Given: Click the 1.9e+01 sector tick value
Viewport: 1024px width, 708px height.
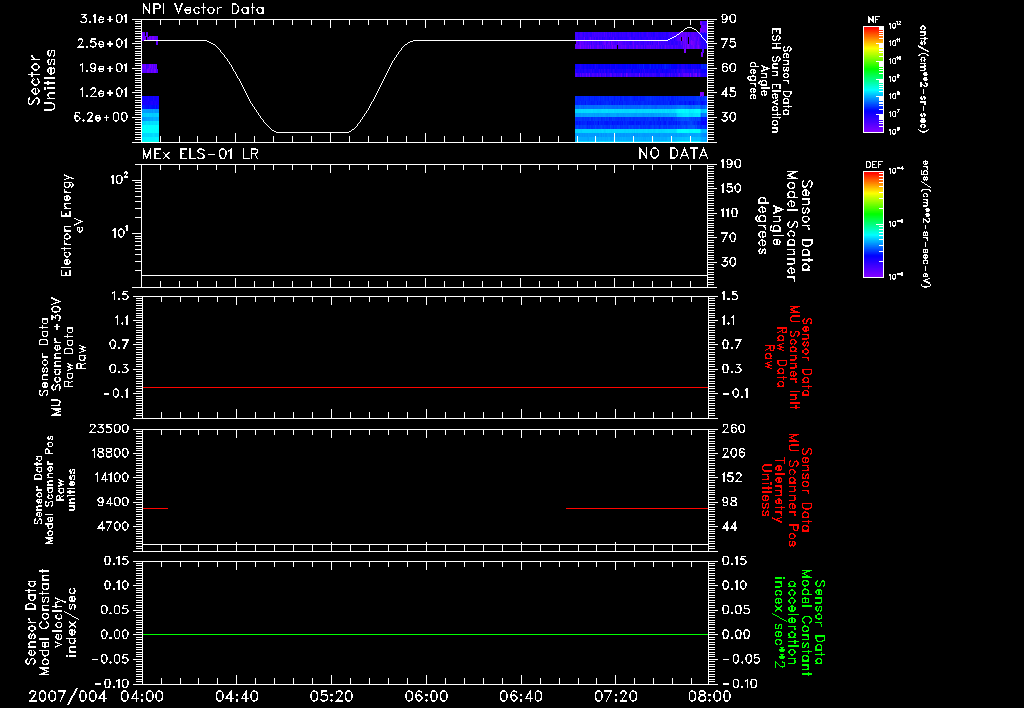Looking at the screenshot, I should pos(104,68).
